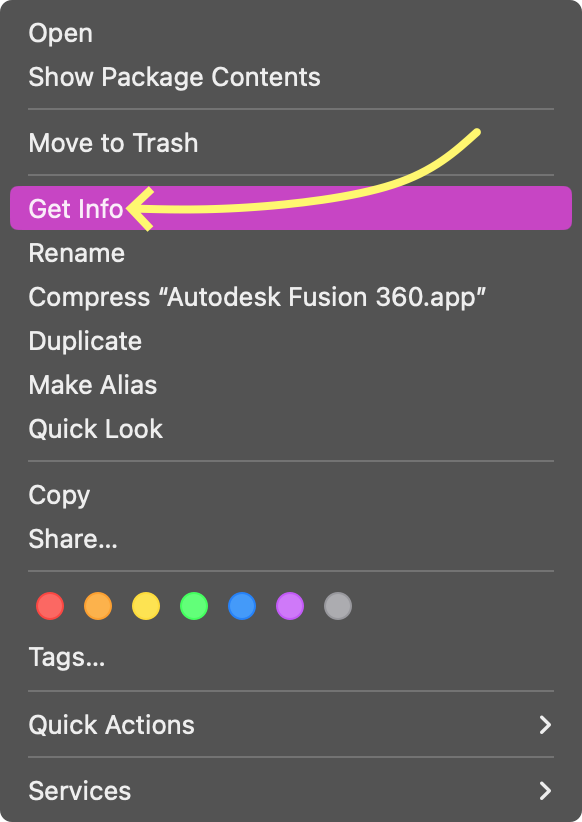Expand the Services submenu
Image resolution: width=582 pixels, height=822 pixels.
pyautogui.click(x=79, y=791)
